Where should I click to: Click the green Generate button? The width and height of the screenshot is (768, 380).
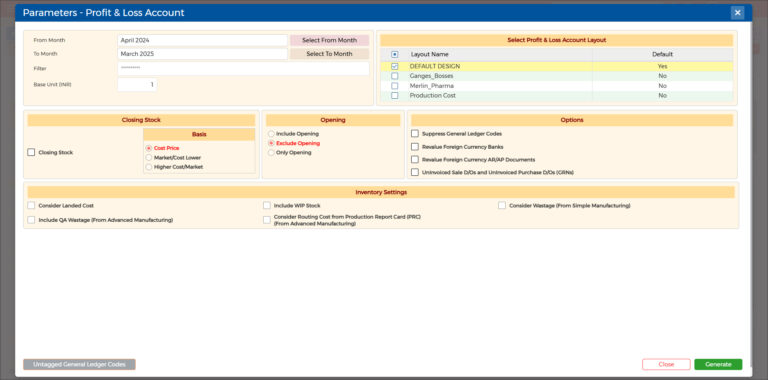click(718, 364)
